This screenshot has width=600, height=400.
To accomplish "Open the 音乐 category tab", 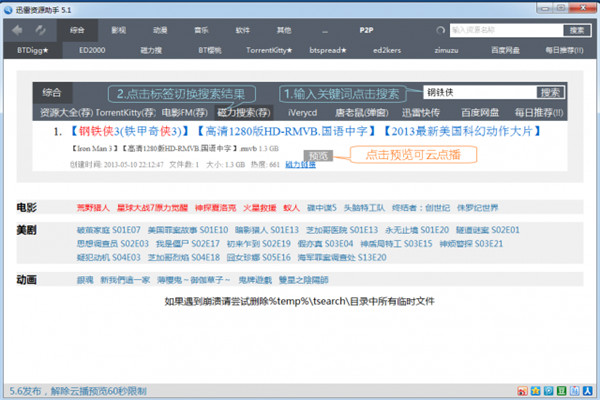I will tap(201, 30).
